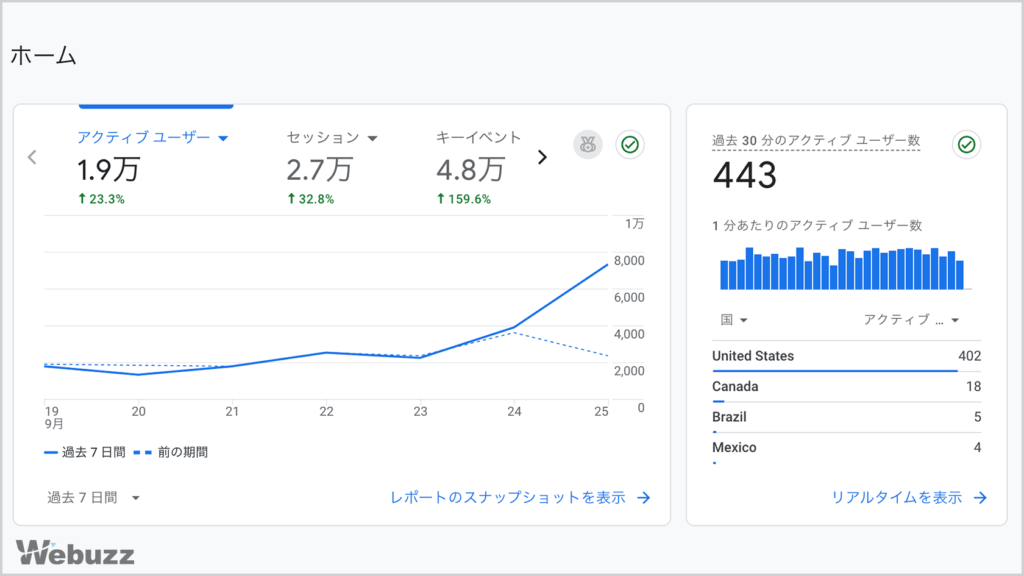Open レポートのスナップショットを表示 link
Viewport: 1024px width, 576px height.
[507, 498]
